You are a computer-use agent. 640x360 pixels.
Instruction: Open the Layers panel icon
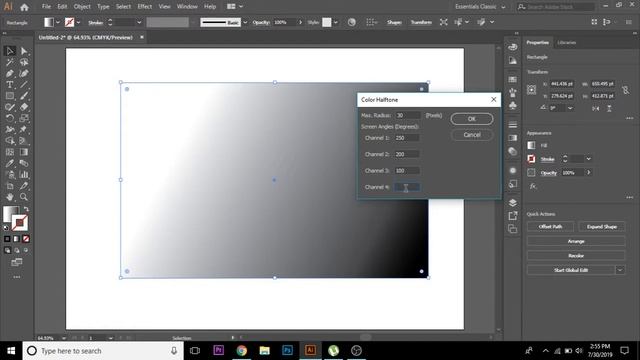[x=513, y=203]
